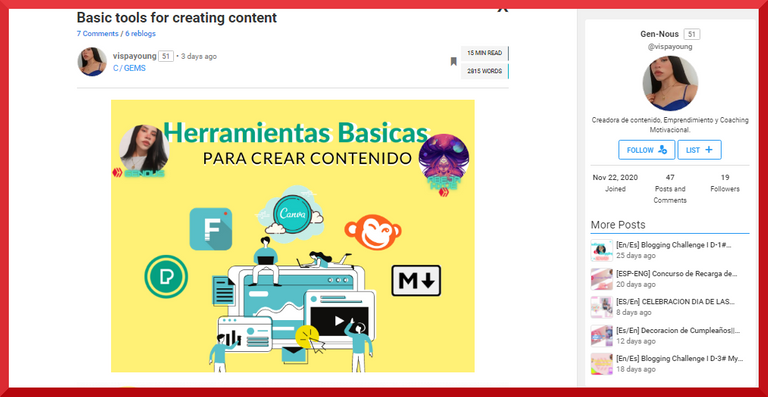The width and height of the screenshot is (768, 397).
Task: Click thumbnail of Blogging Challenge D-1 post
Action: [x=601, y=250]
